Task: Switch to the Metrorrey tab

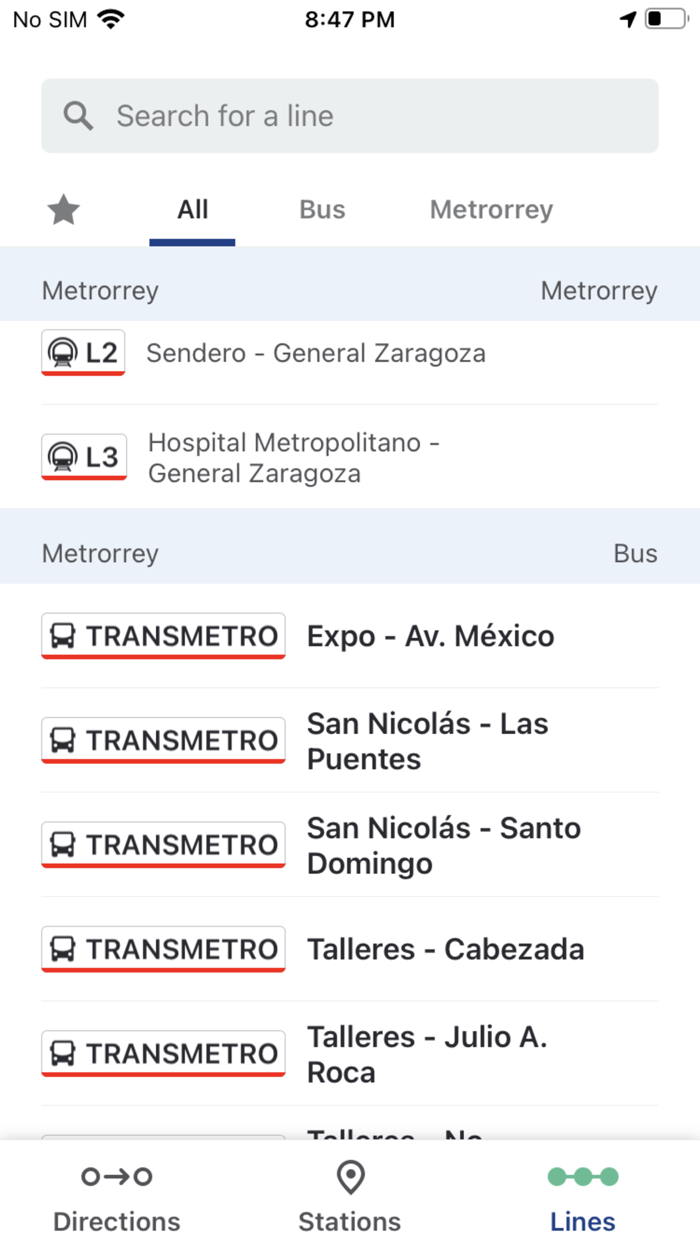Action: click(x=491, y=210)
